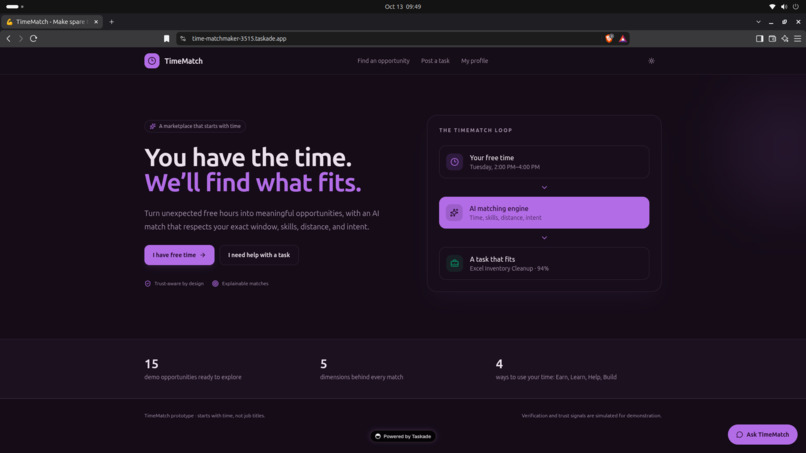Viewport: 806px width, 453px height.
Task: Open the Leo AI assistant icon
Action: pos(785,39)
